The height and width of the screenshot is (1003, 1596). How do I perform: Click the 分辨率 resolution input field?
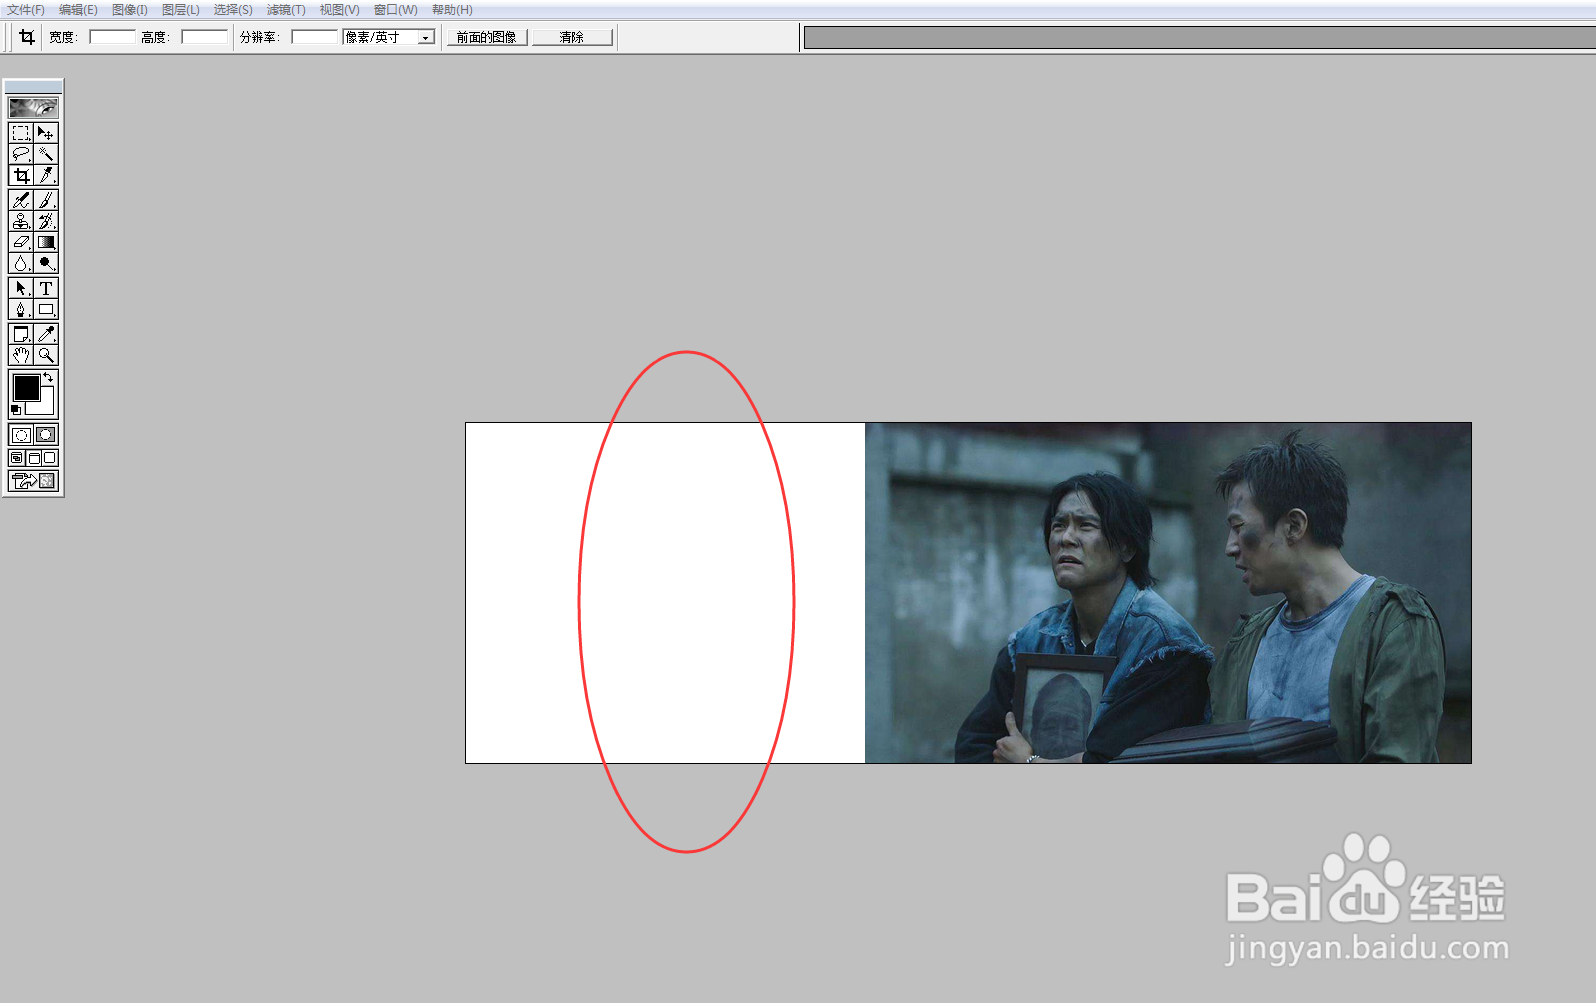pos(315,37)
